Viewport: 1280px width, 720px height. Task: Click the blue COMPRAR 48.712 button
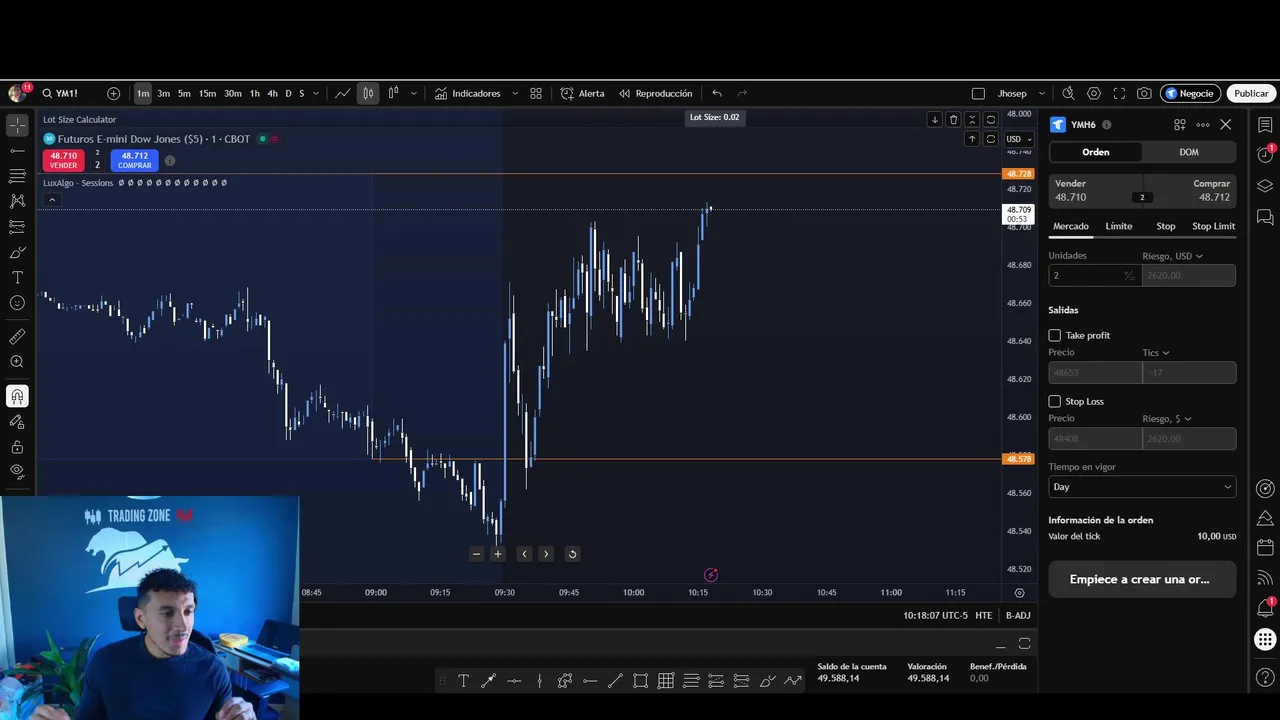coord(134,160)
